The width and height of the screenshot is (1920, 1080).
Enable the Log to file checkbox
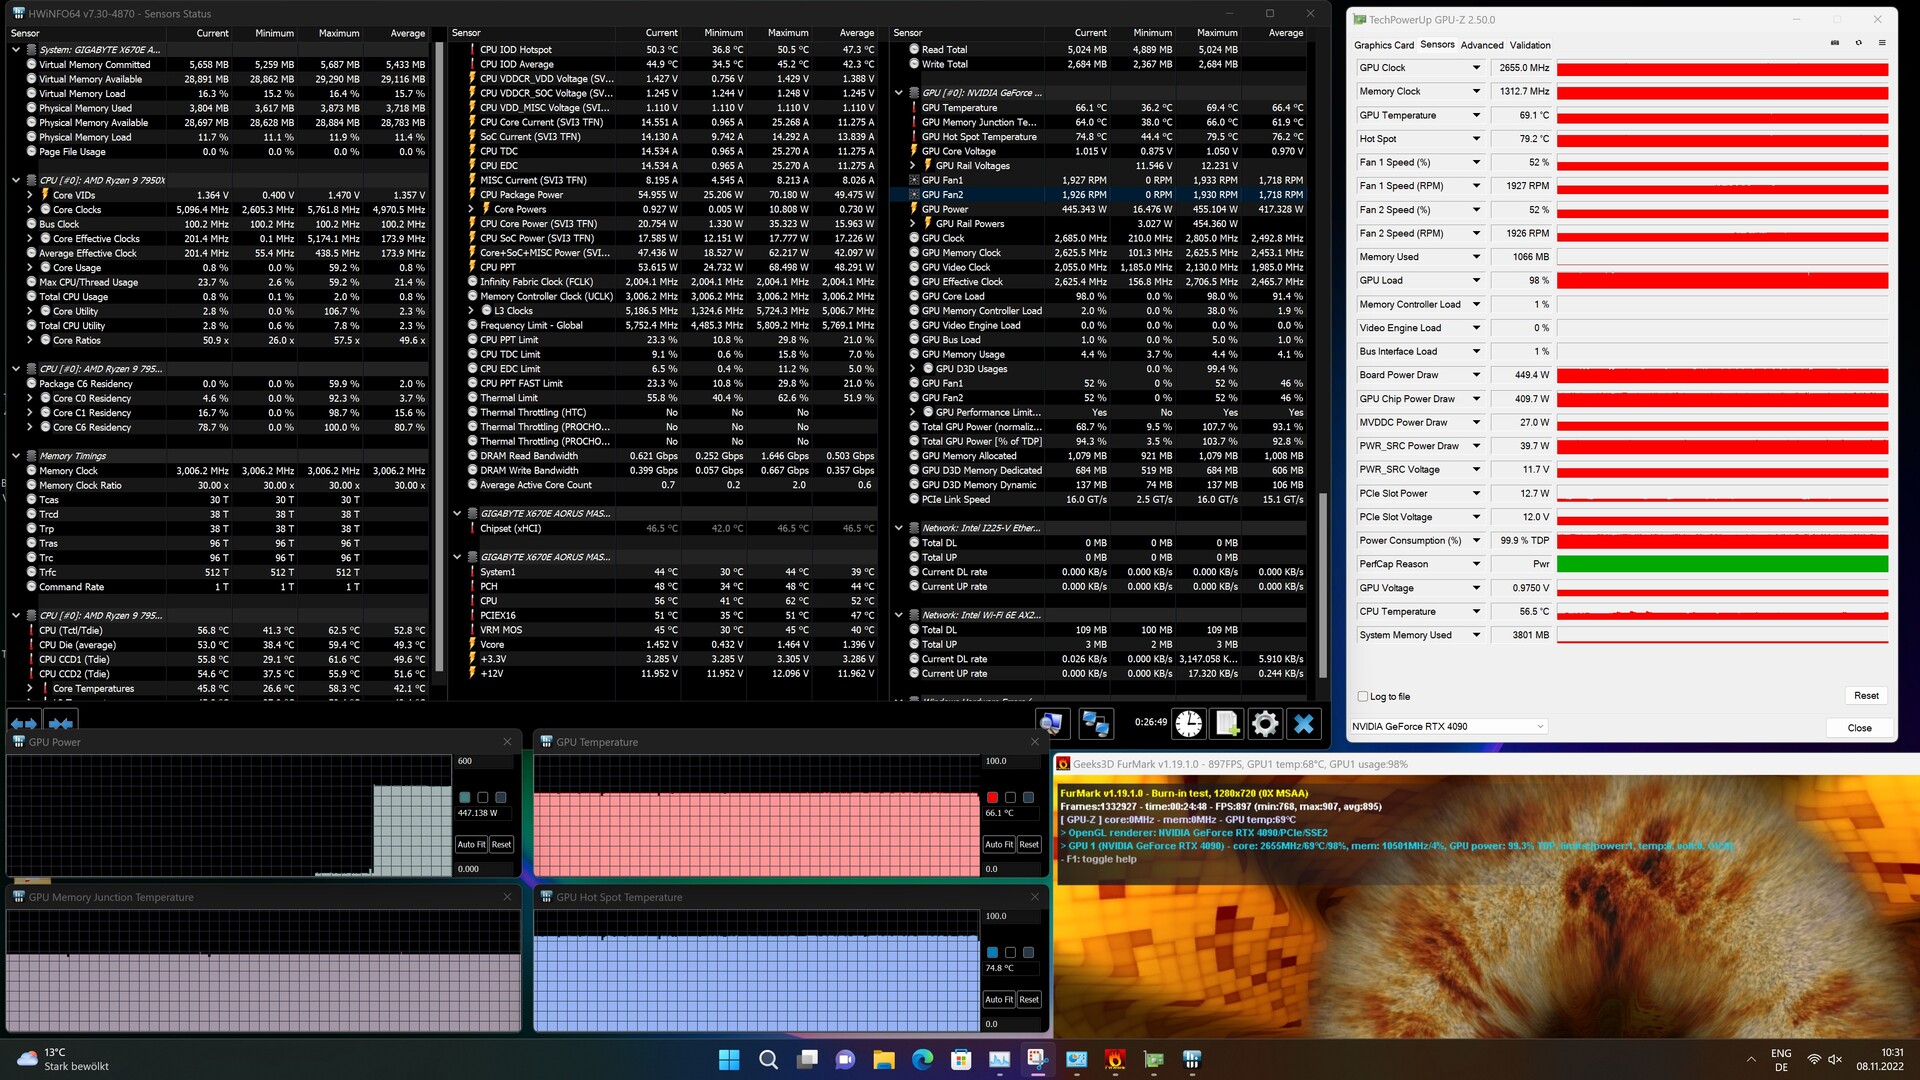[1363, 696]
